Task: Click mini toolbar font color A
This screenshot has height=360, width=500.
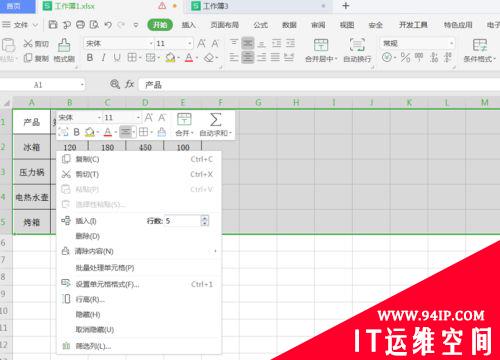Action: point(107,132)
